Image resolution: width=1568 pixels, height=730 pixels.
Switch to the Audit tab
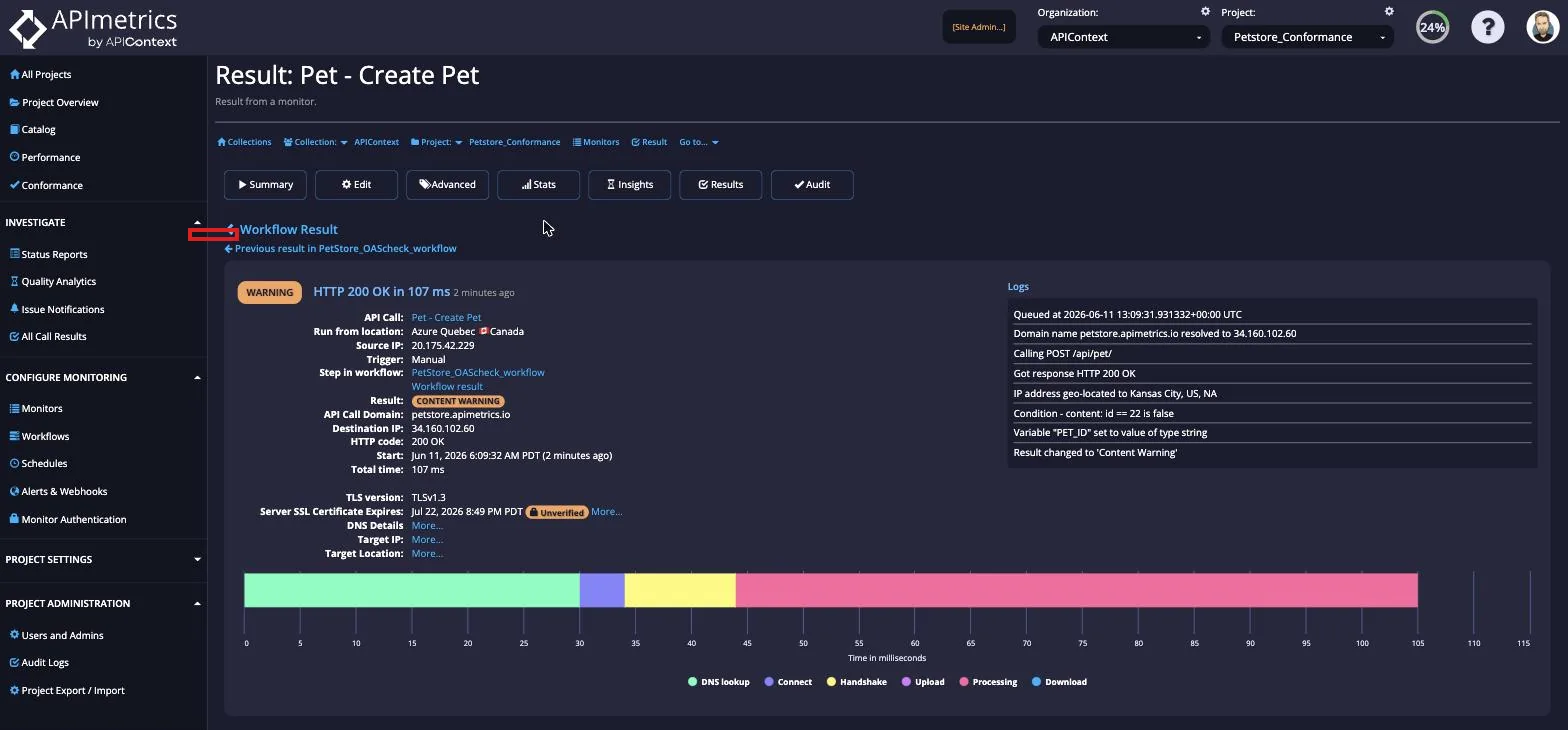[812, 184]
